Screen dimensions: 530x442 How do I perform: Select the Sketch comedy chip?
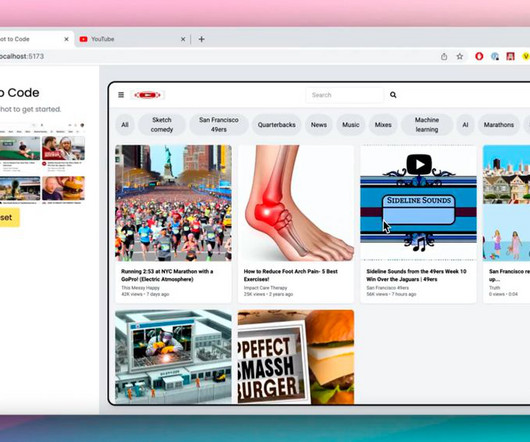[162, 125]
